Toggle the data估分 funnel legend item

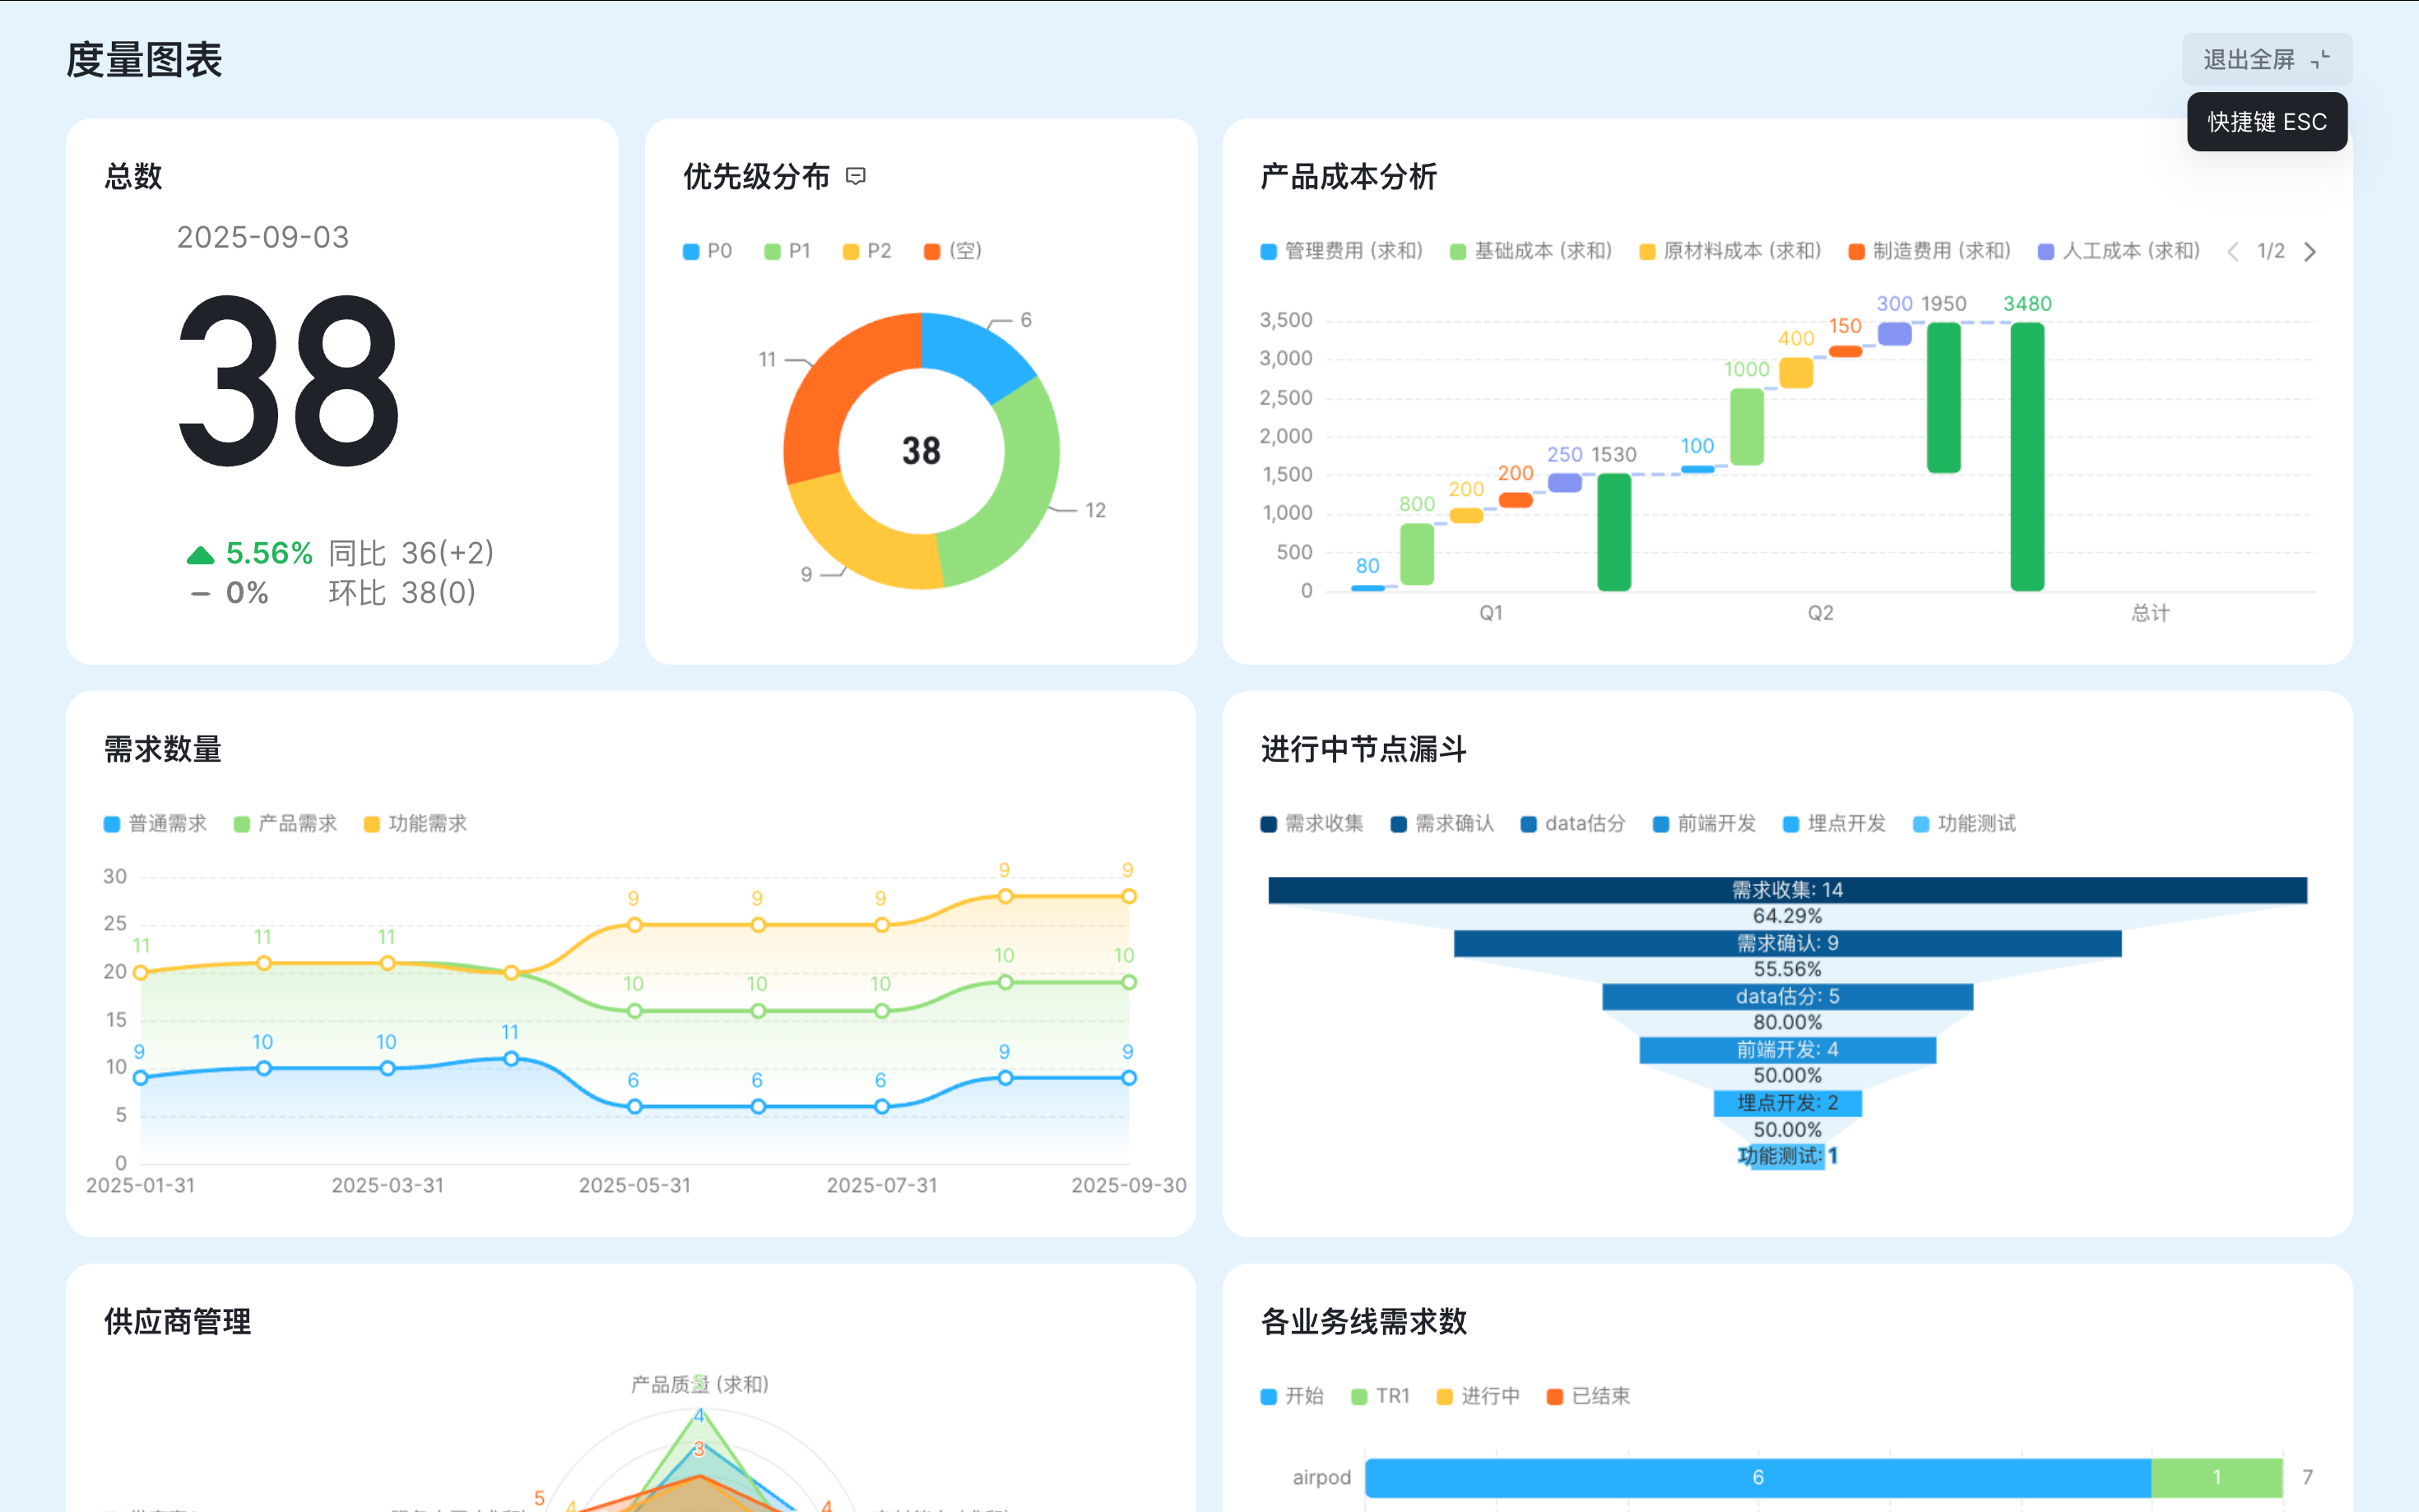click(x=1573, y=824)
